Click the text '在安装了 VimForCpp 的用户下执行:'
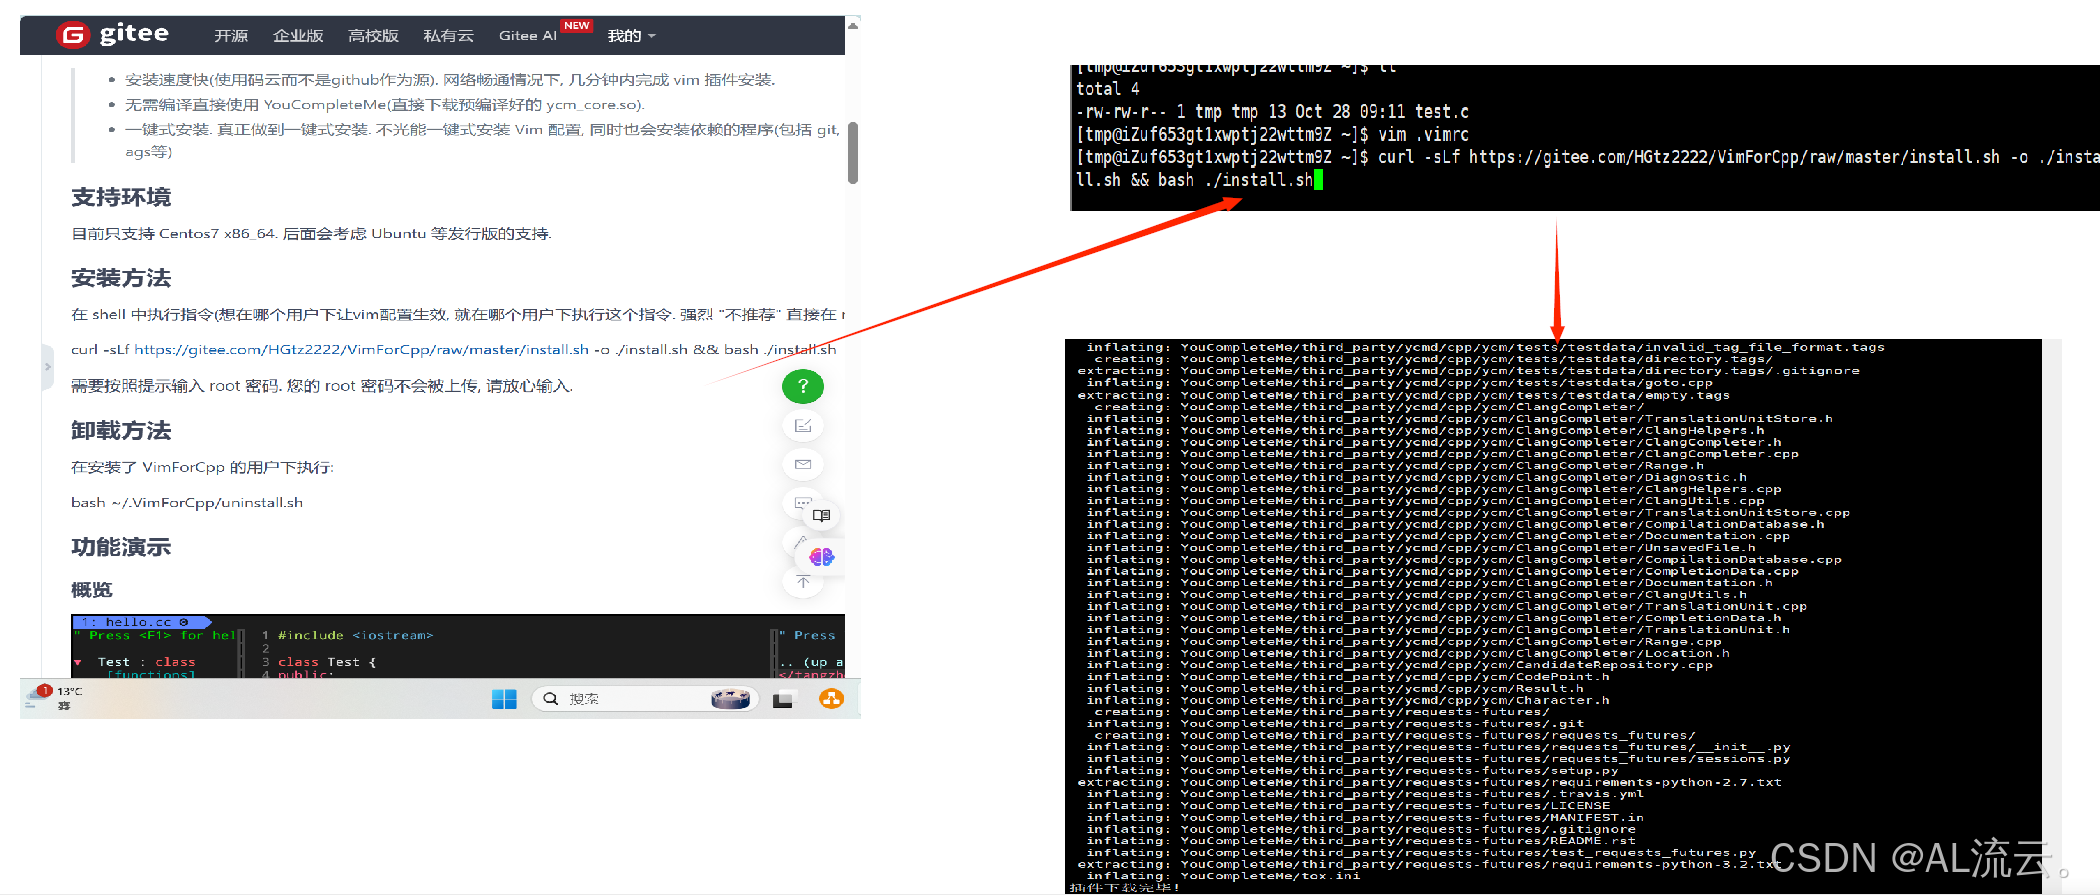The height and width of the screenshot is (895, 2100). pos(202,467)
